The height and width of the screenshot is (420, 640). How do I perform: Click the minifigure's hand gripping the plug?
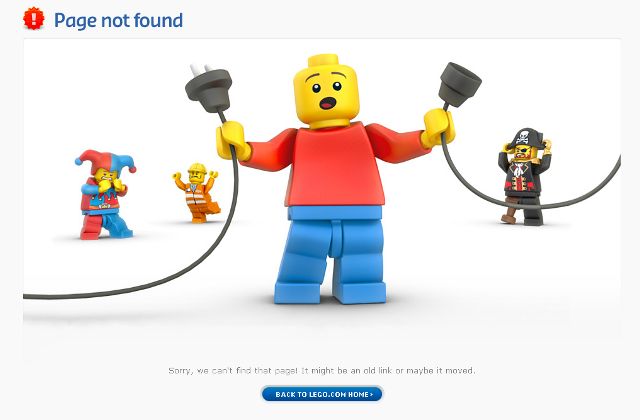(x=232, y=141)
